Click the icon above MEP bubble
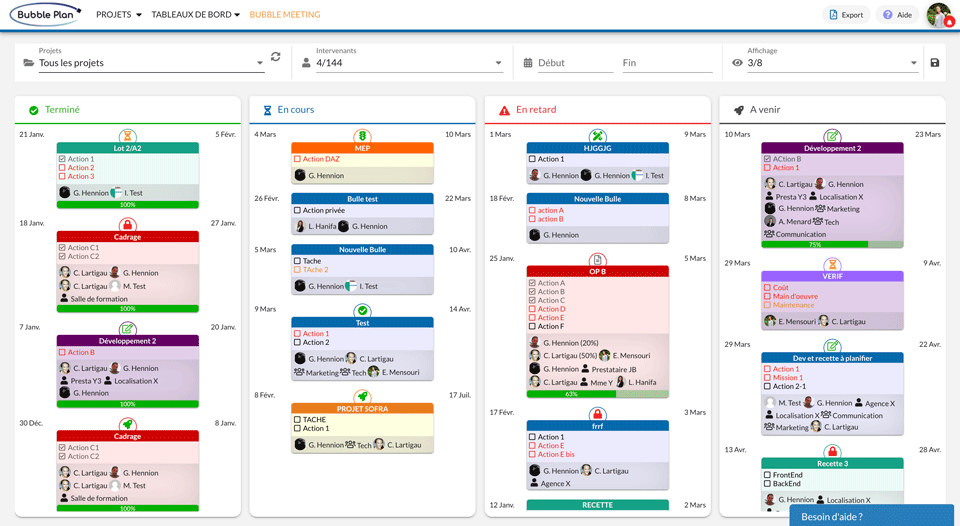Screen dimensions: 960x526 362,135
